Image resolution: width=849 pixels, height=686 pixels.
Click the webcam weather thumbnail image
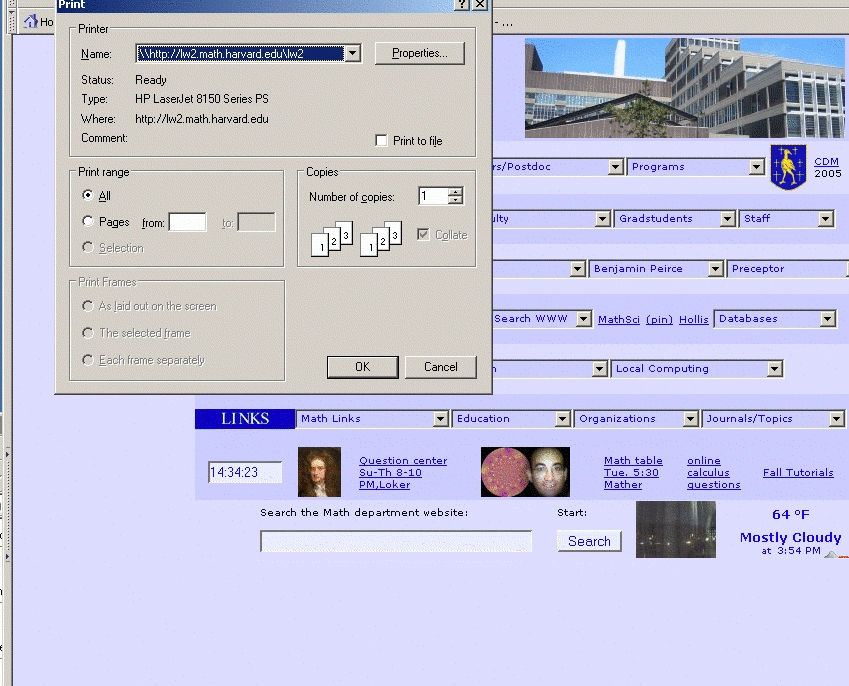click(x=675, y=529)
